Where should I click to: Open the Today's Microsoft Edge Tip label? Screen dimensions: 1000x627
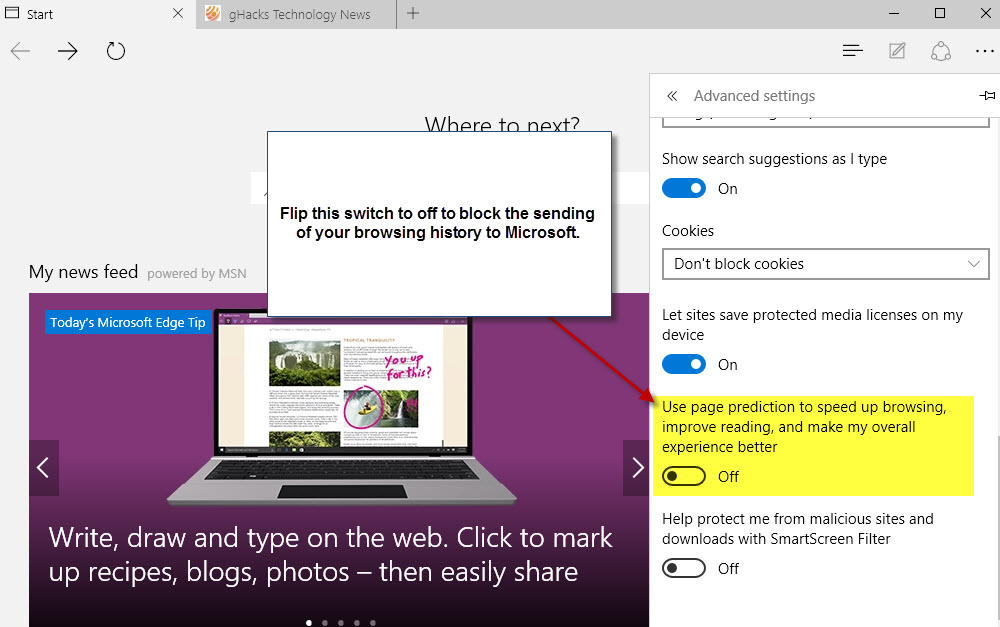[128, 323]
